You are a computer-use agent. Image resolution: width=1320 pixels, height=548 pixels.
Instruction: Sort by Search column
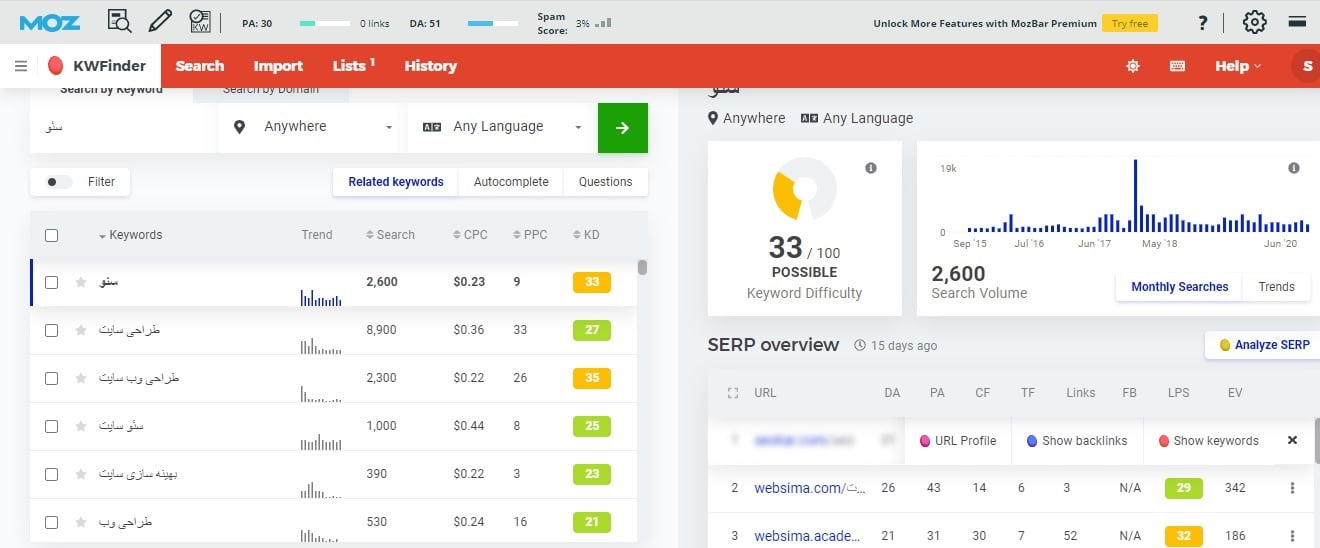tap(391, 235)
